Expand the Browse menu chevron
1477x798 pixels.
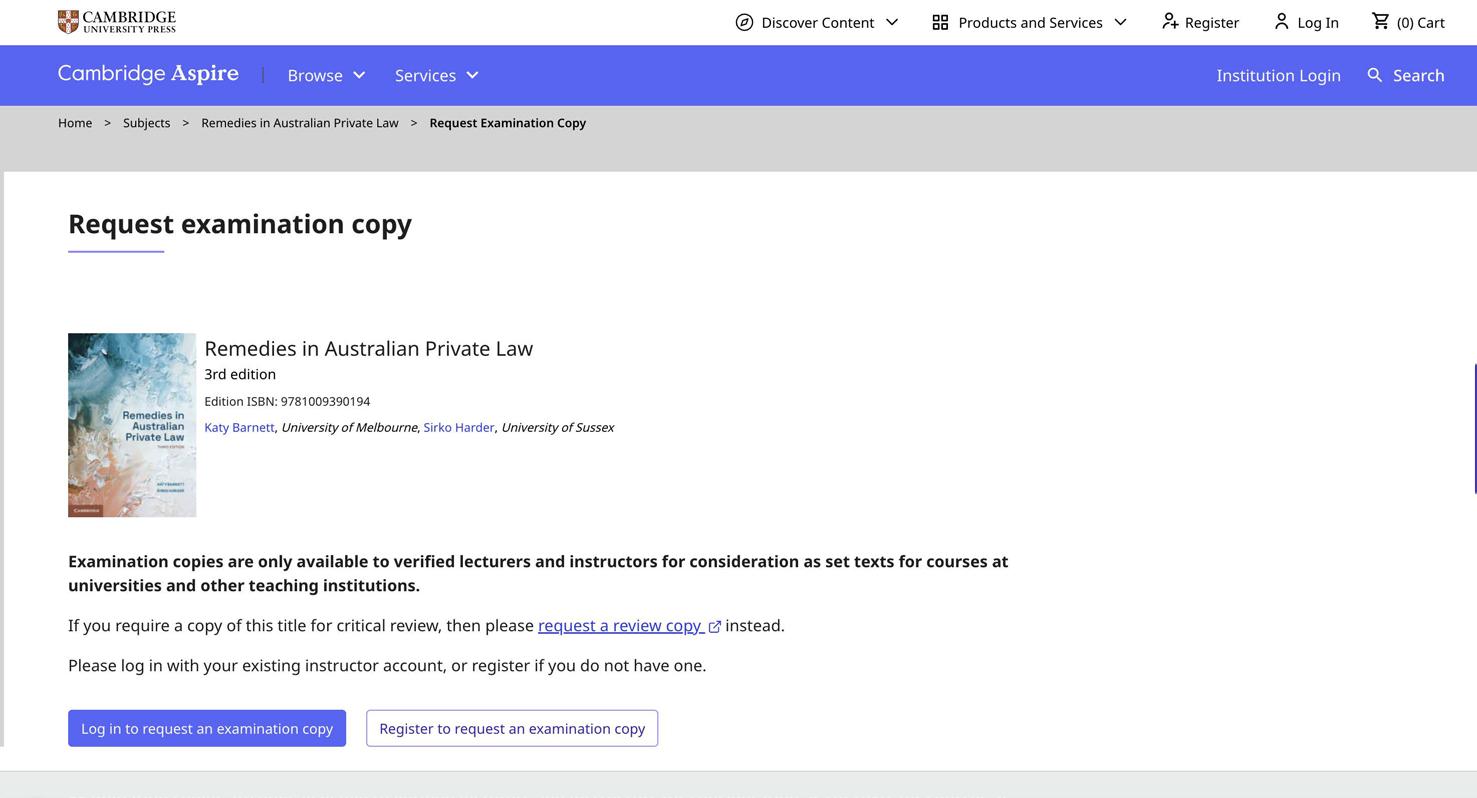point(359,75)
